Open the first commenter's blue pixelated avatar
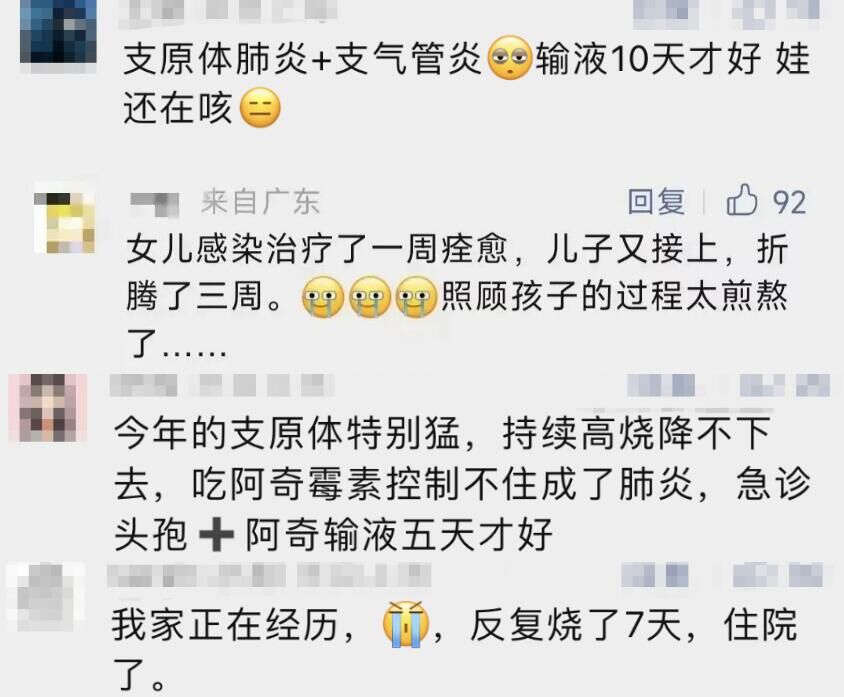Screen dimensions: 844x697 point(58,32)
